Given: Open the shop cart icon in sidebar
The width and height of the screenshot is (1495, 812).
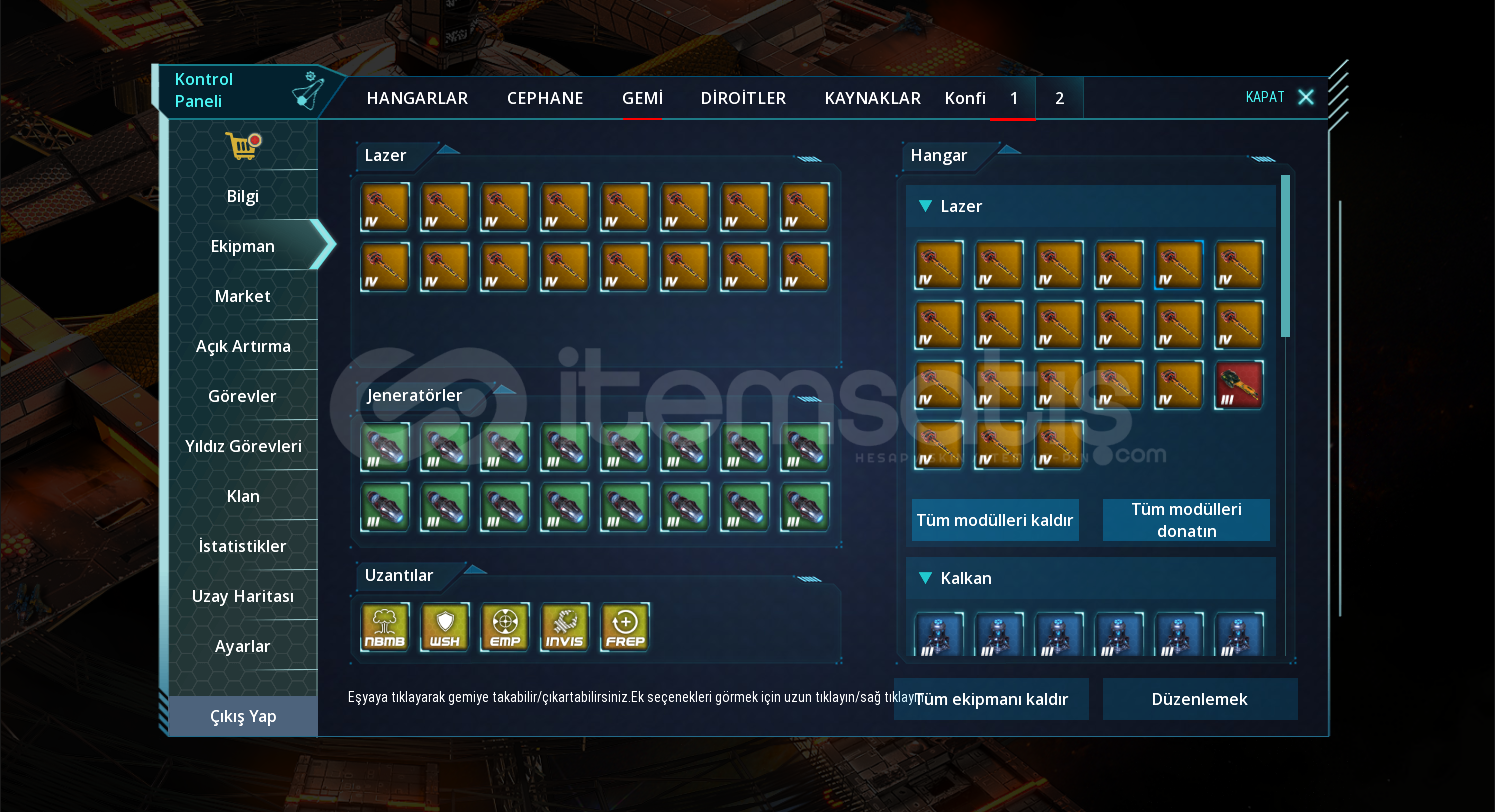Looking at the screenshot, I should [243, 146].
